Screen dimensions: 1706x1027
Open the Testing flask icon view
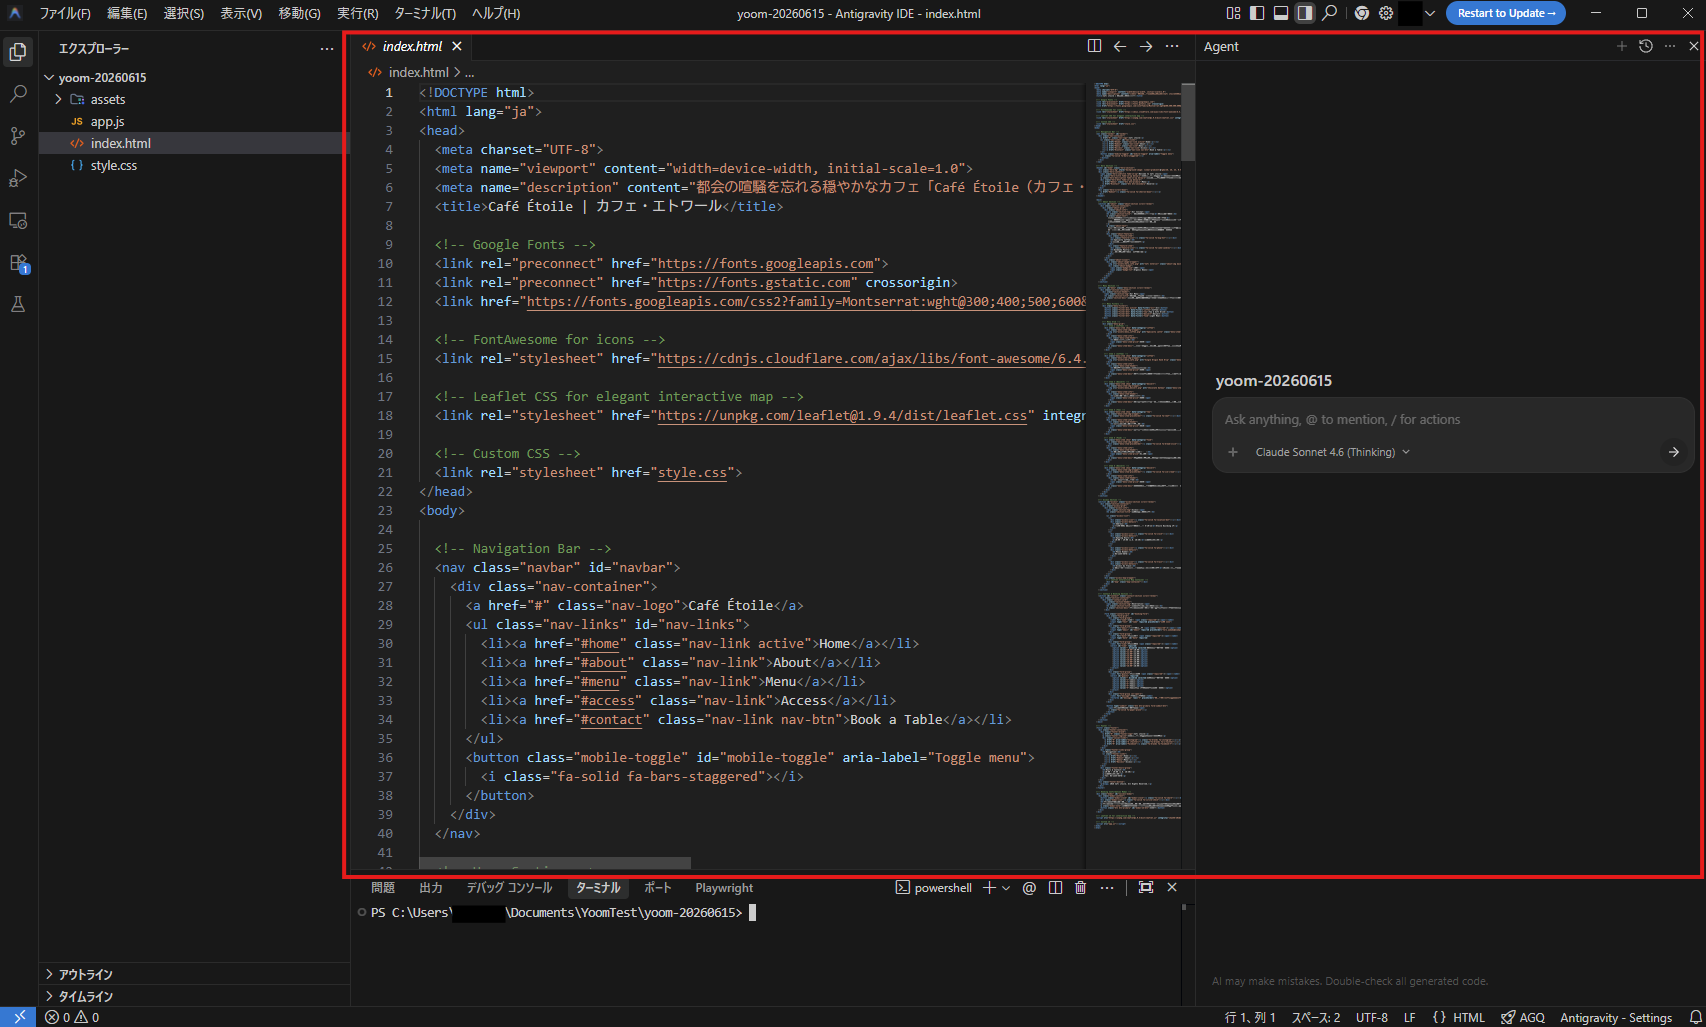coord(18,305)
